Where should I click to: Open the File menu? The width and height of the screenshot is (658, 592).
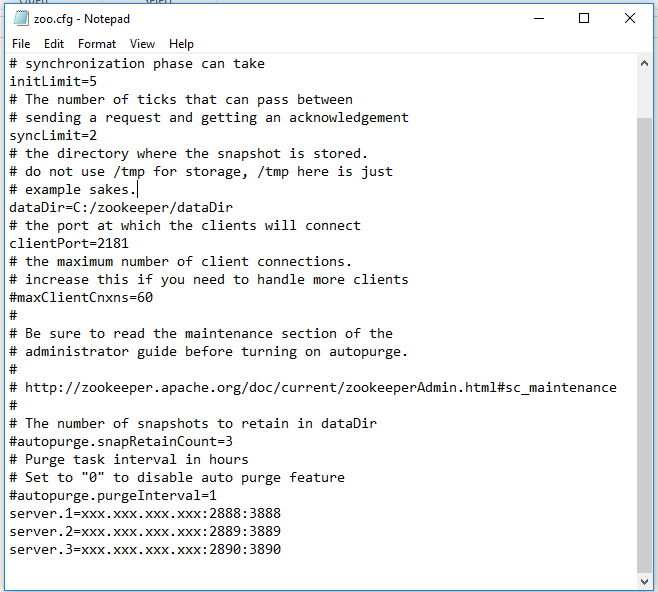(x=21, y=44)
